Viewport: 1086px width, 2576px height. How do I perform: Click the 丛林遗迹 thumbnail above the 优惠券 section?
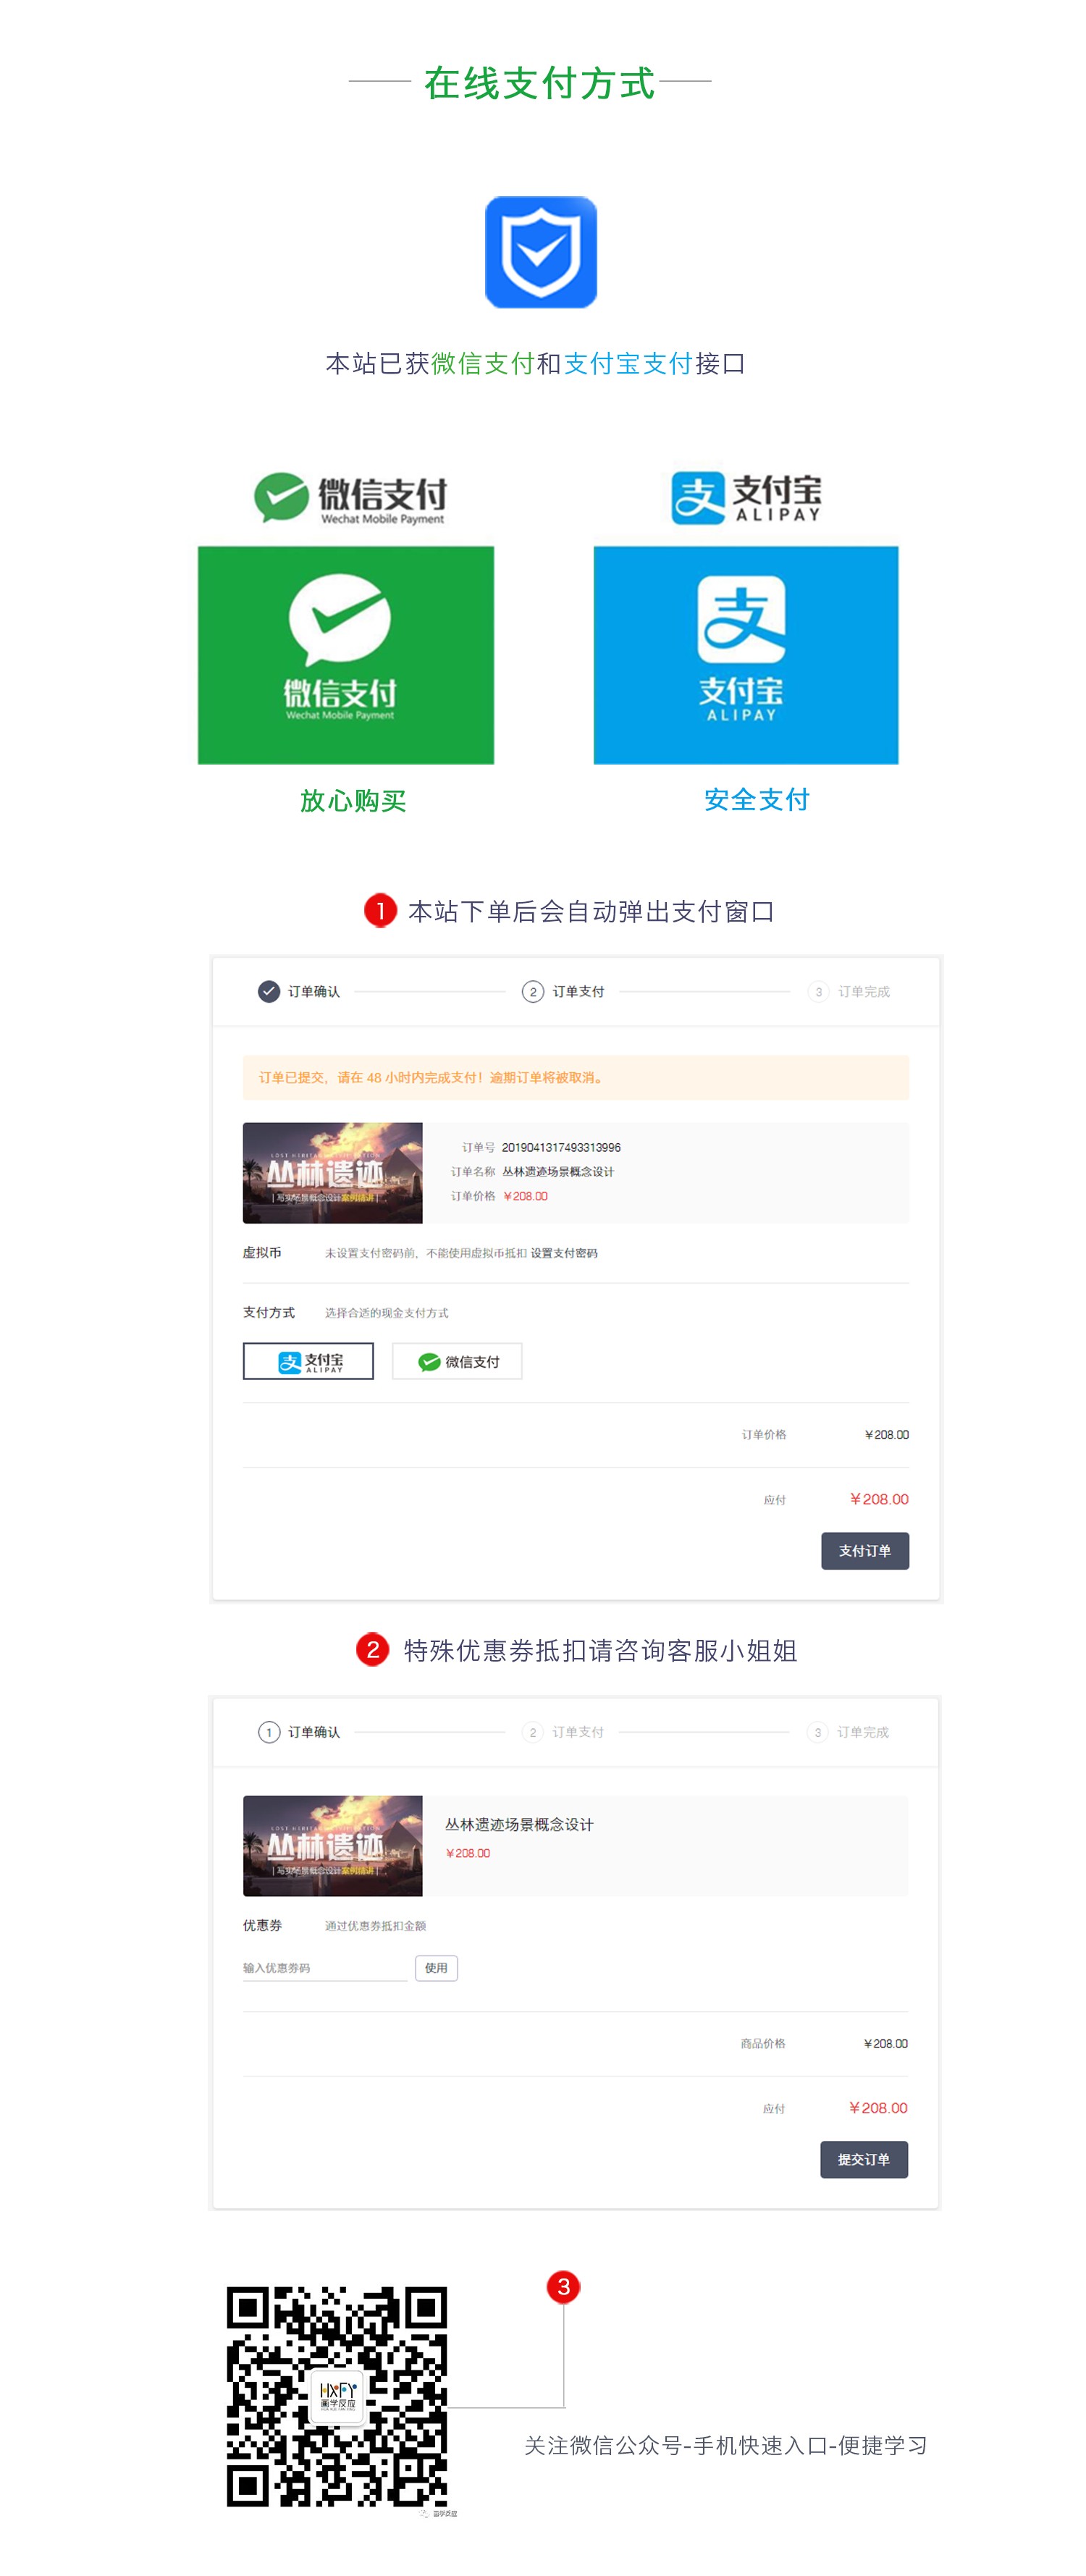click(x=333, y=1845)
